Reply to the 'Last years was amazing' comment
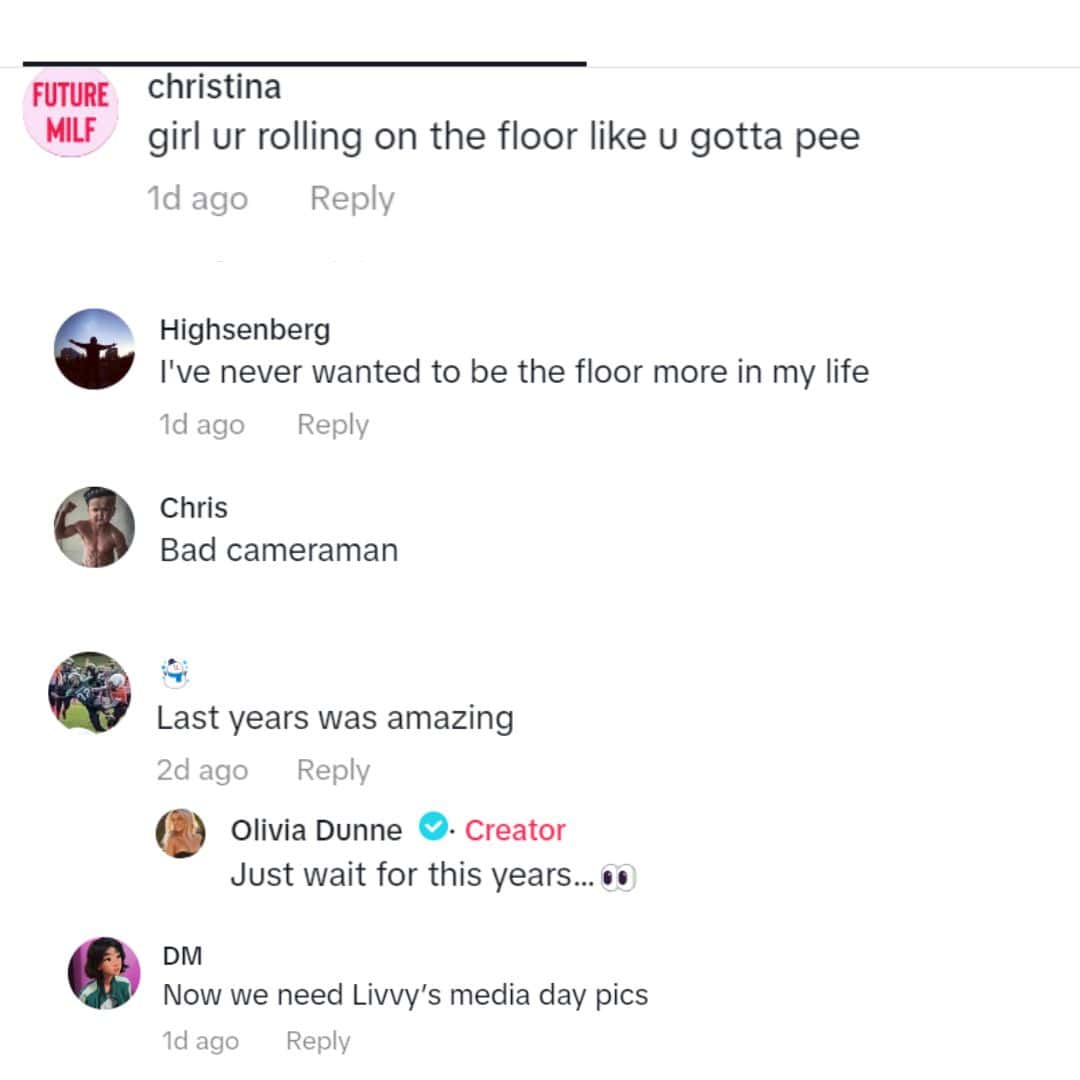This screenshot has height=1080, width=1080. [x=333, y=770]
